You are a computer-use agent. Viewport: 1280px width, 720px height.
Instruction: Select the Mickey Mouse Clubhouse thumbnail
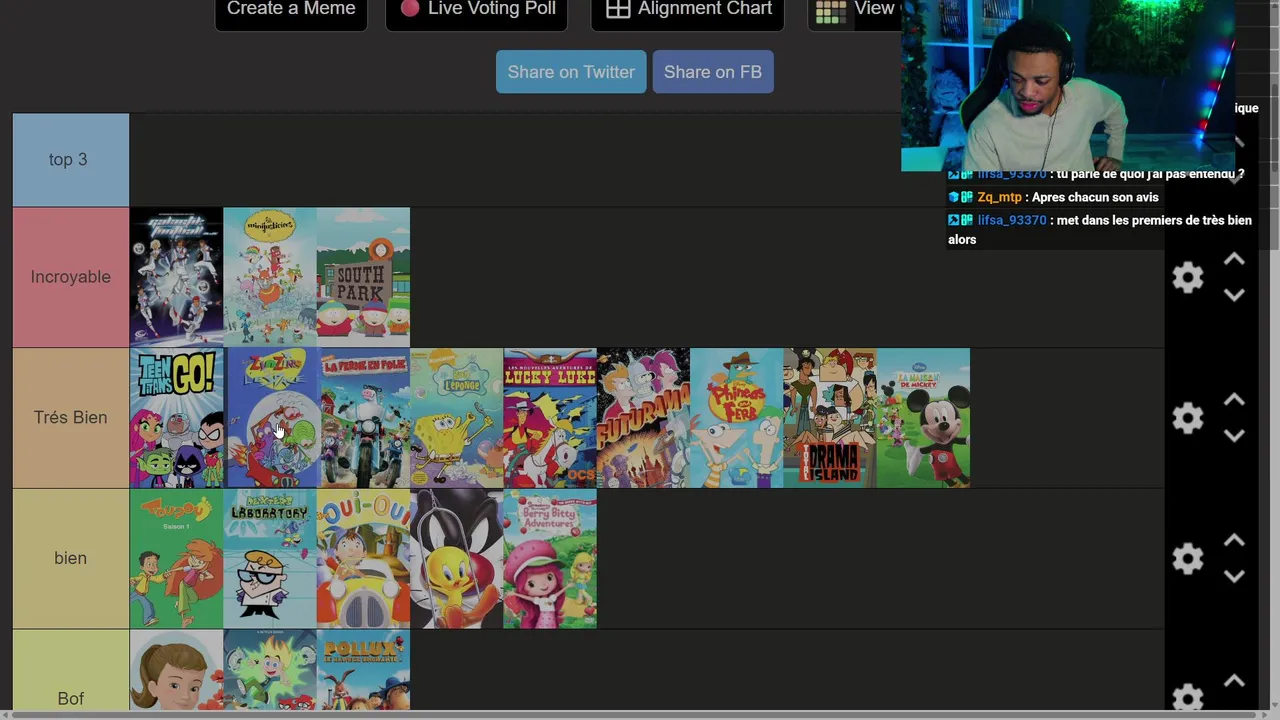point(923,418)
